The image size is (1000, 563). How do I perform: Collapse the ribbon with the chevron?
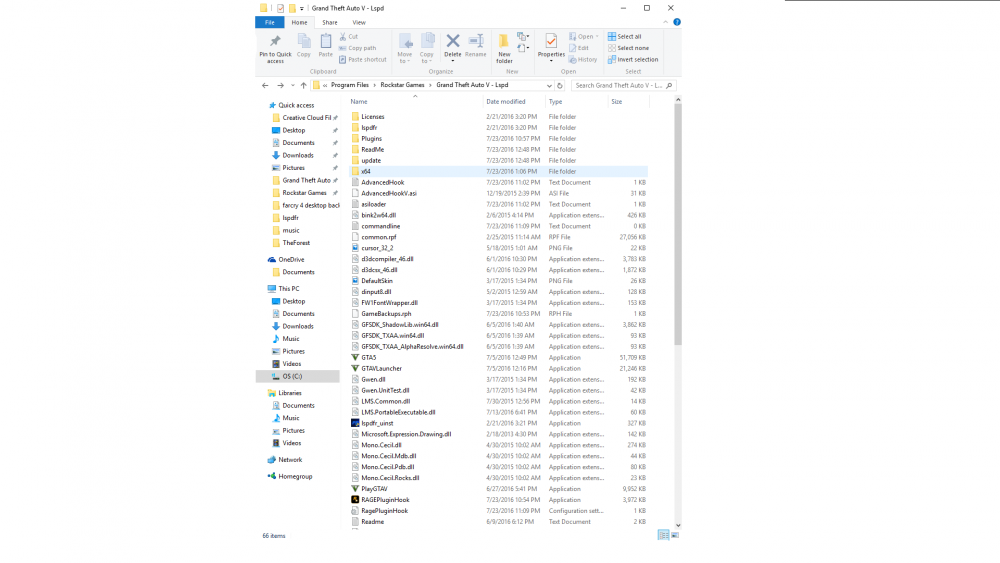pyautogui.click(x=665, y=22)
